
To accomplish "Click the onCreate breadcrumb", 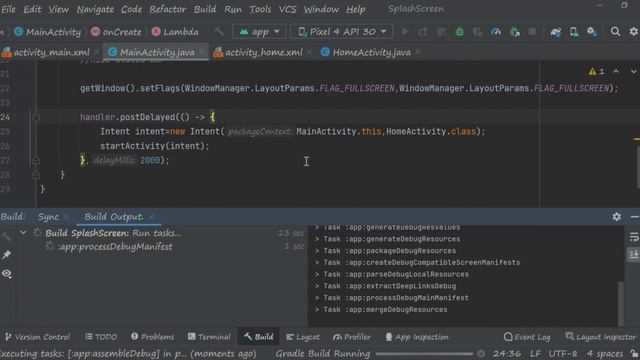I will (116, 32).
